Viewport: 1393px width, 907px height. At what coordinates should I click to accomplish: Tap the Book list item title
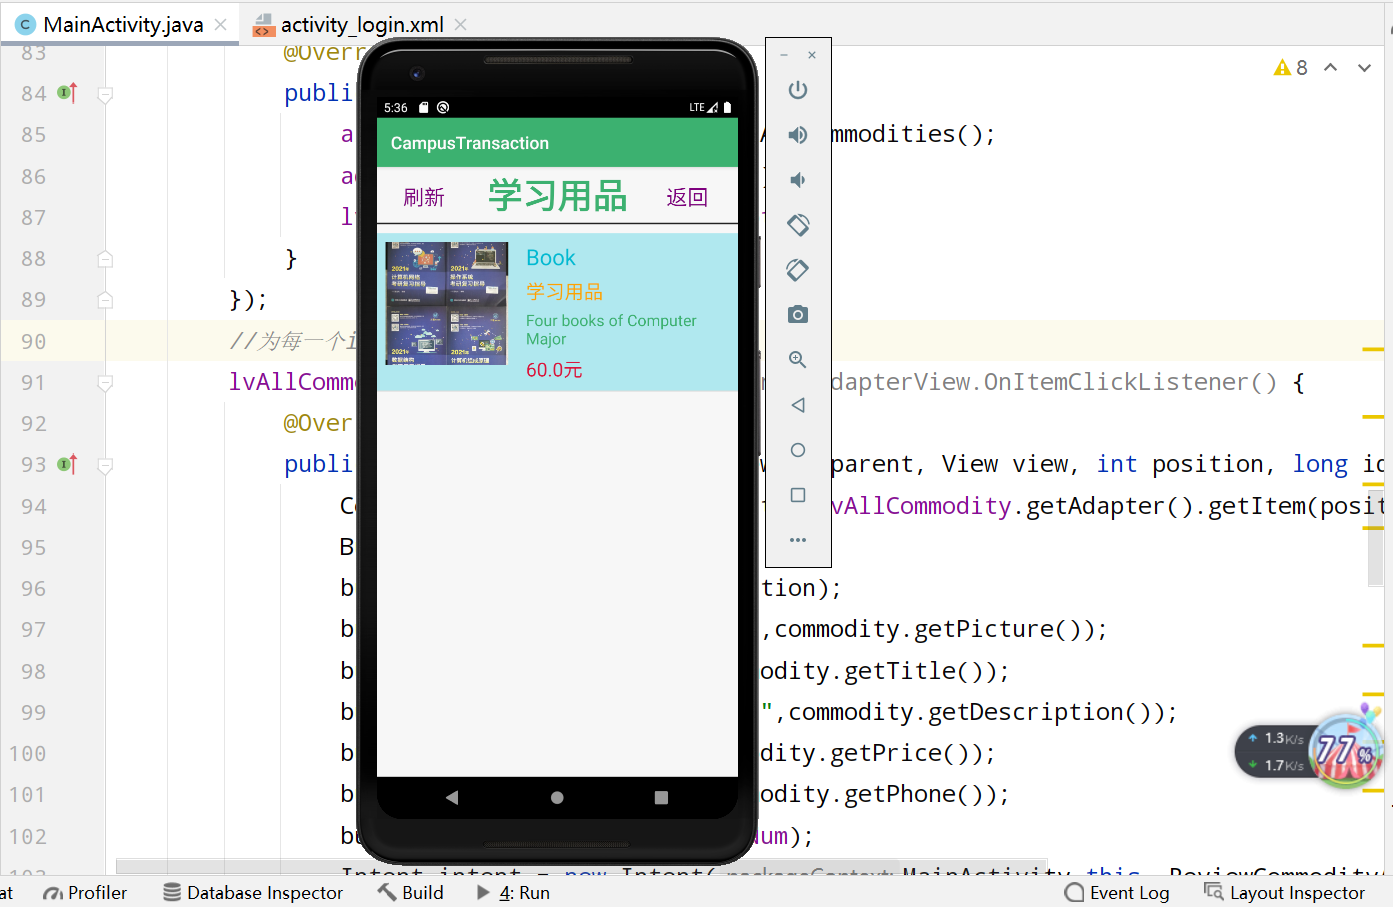pyautogui.click(x=551, y=258)
